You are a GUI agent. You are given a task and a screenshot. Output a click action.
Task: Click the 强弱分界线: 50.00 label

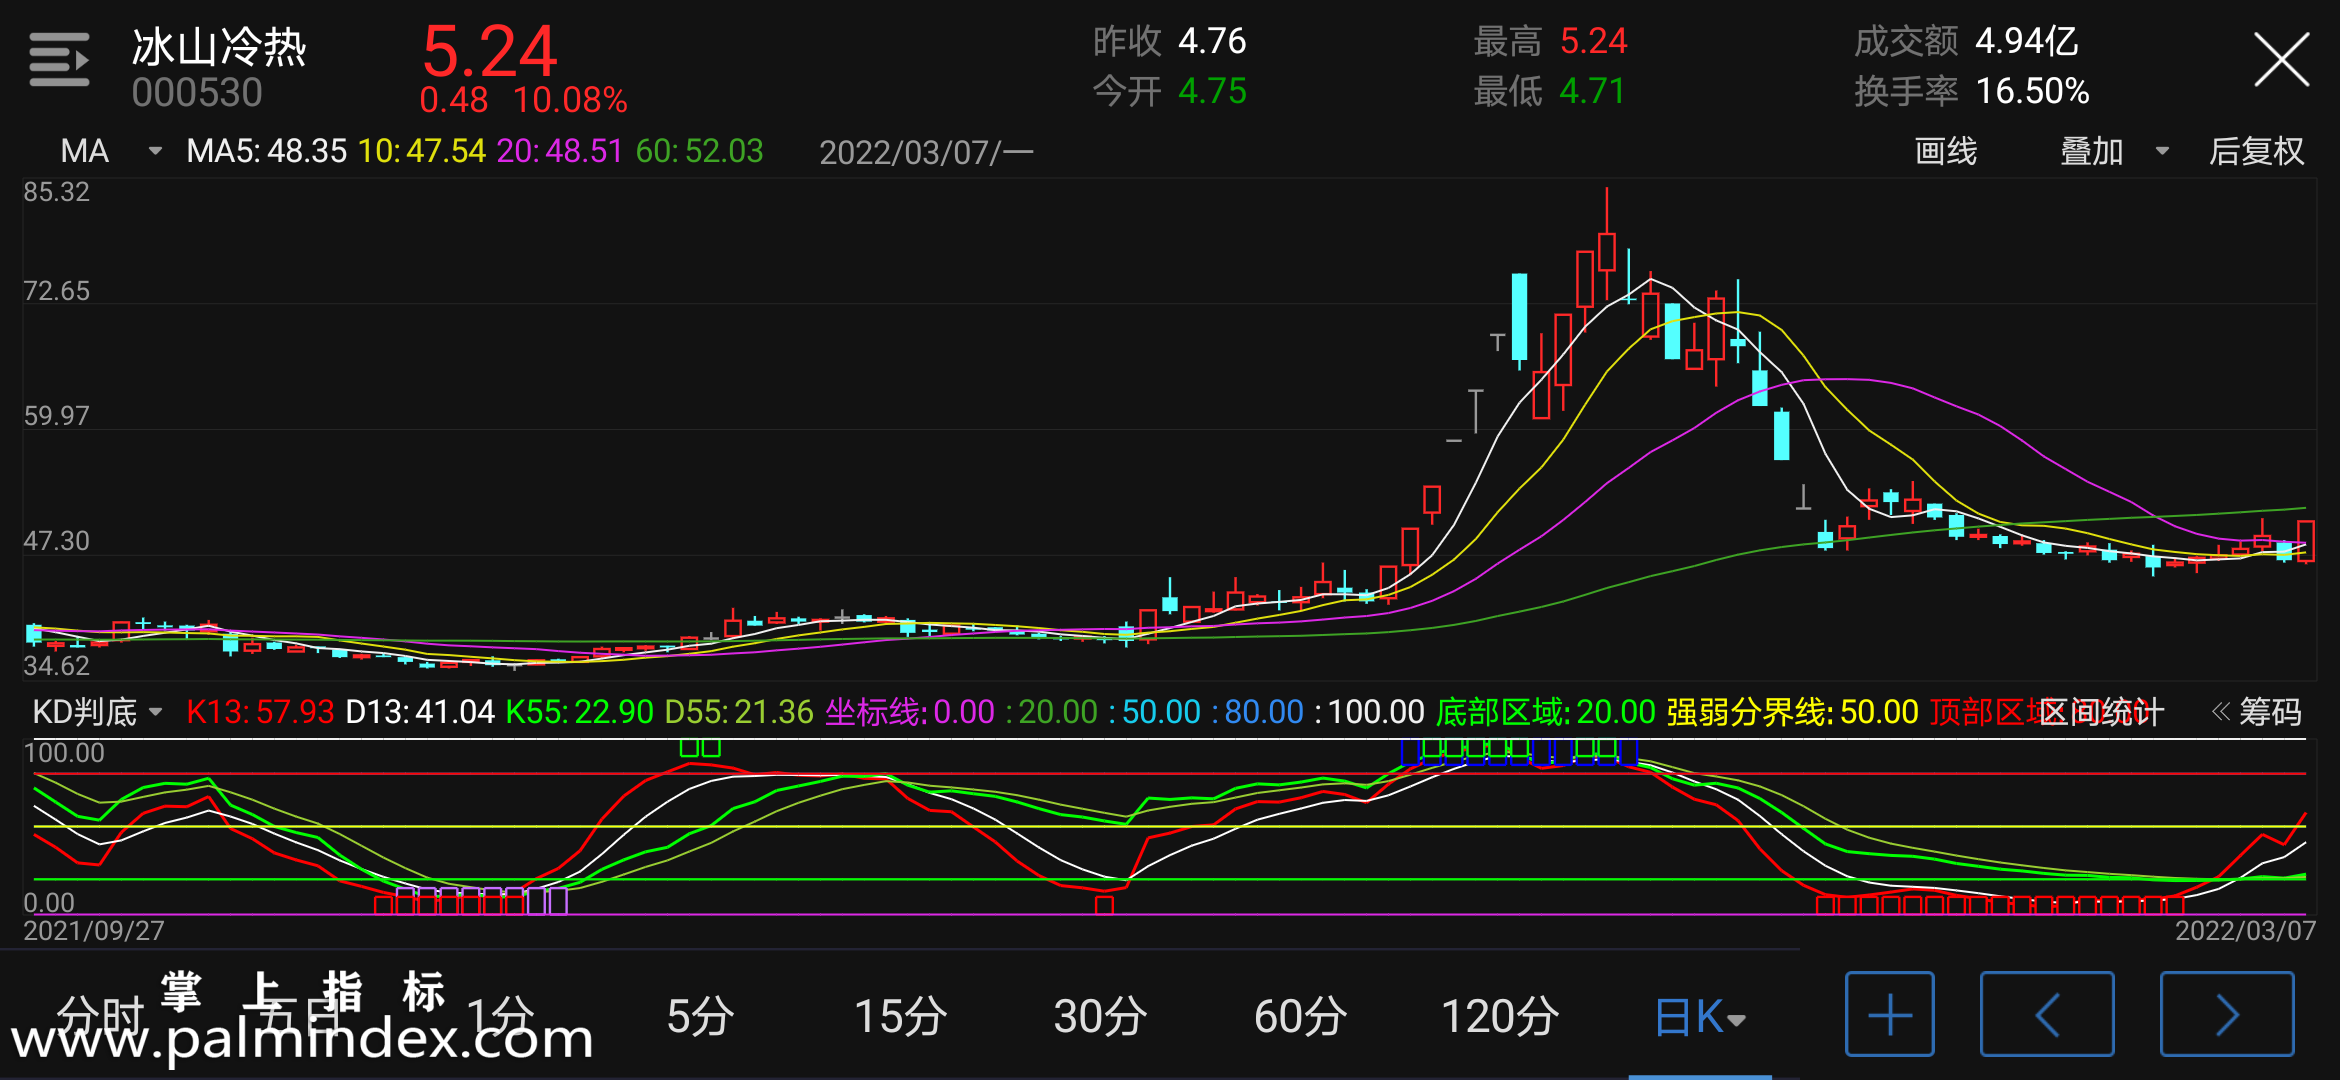[x=1792, y=712]
